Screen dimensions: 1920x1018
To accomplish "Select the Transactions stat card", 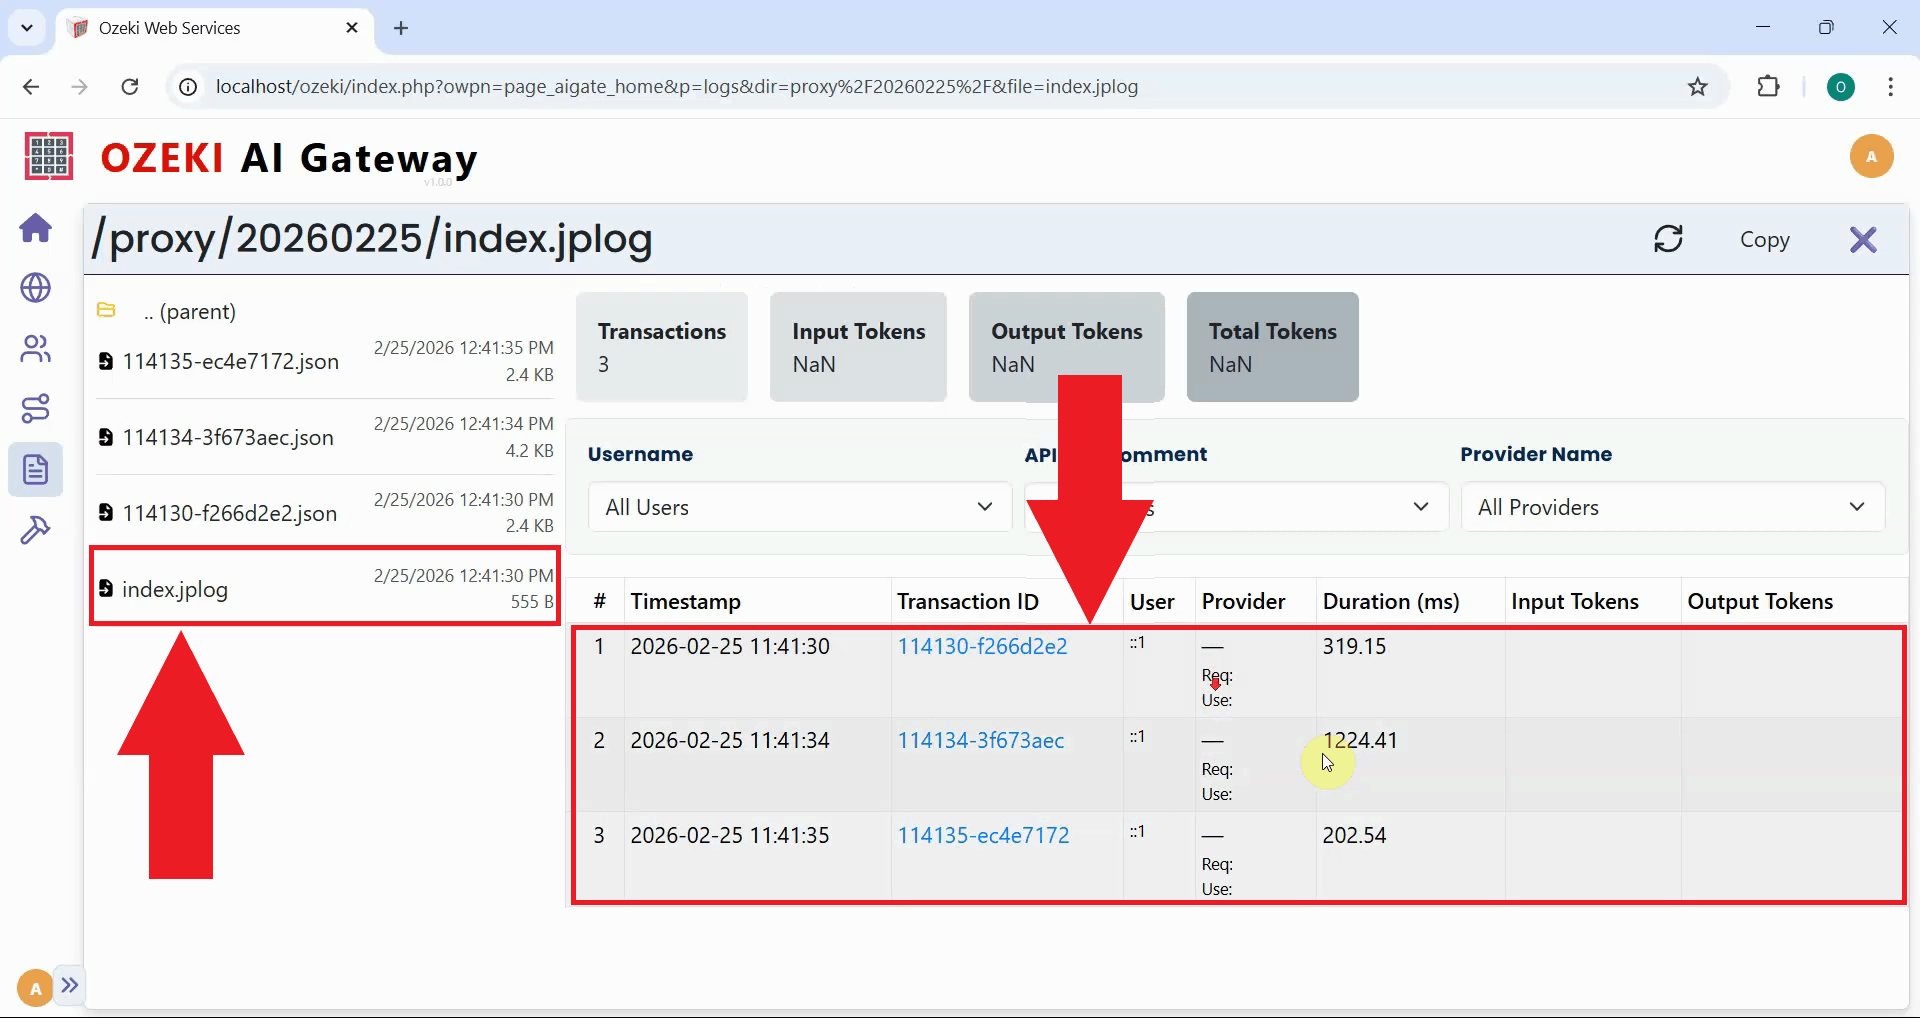I will [x=661, y=346].
